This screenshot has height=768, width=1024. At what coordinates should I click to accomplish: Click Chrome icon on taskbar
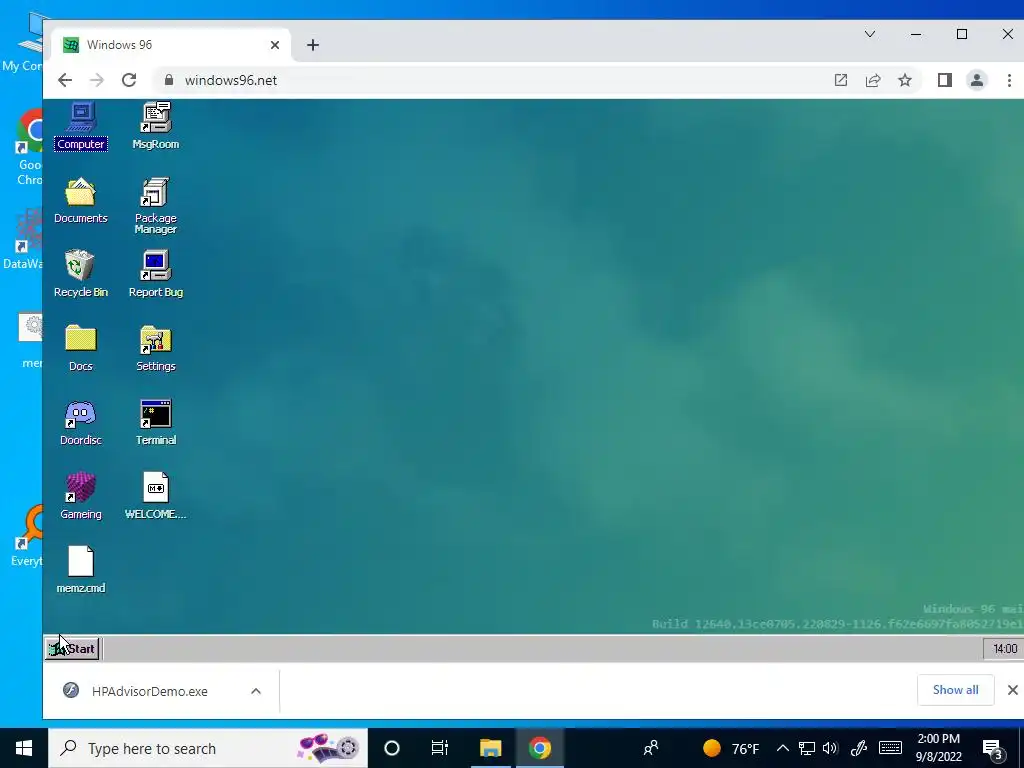pyautogui.click(x=540, y=748)
